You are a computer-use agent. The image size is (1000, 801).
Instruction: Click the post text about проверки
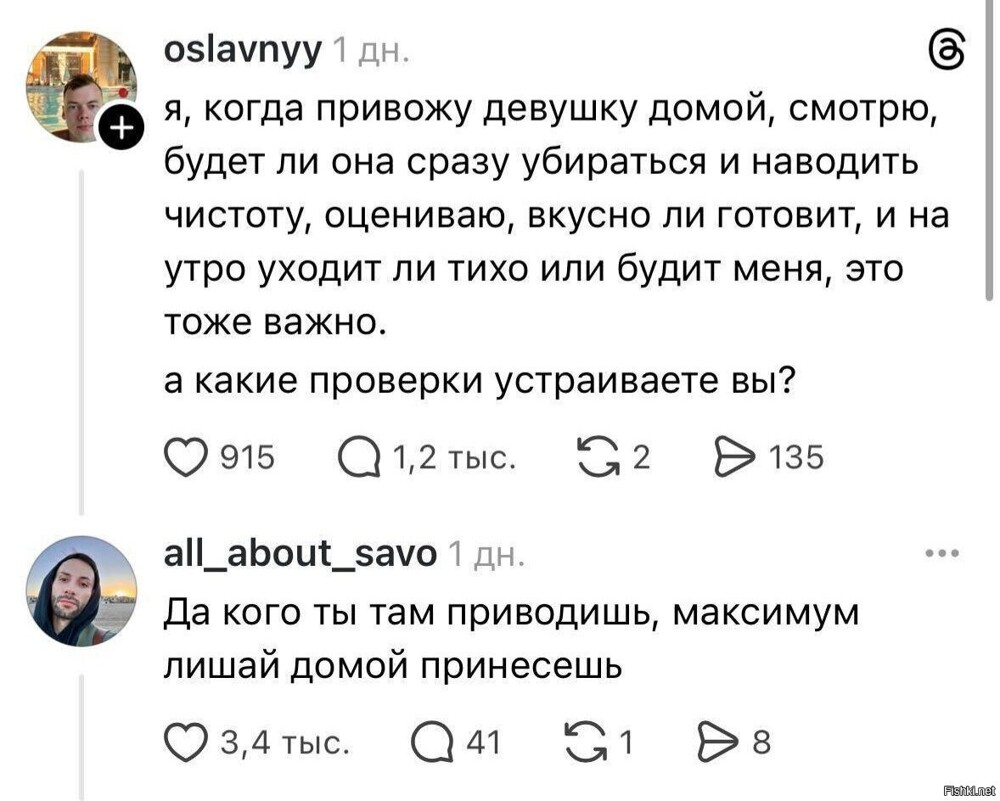coord(480,381)
